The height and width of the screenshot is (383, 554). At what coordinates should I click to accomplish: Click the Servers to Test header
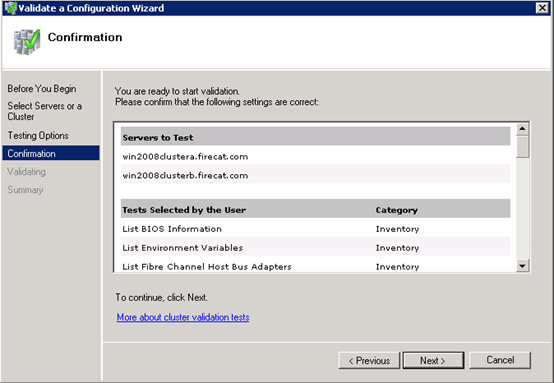point(316,137)
